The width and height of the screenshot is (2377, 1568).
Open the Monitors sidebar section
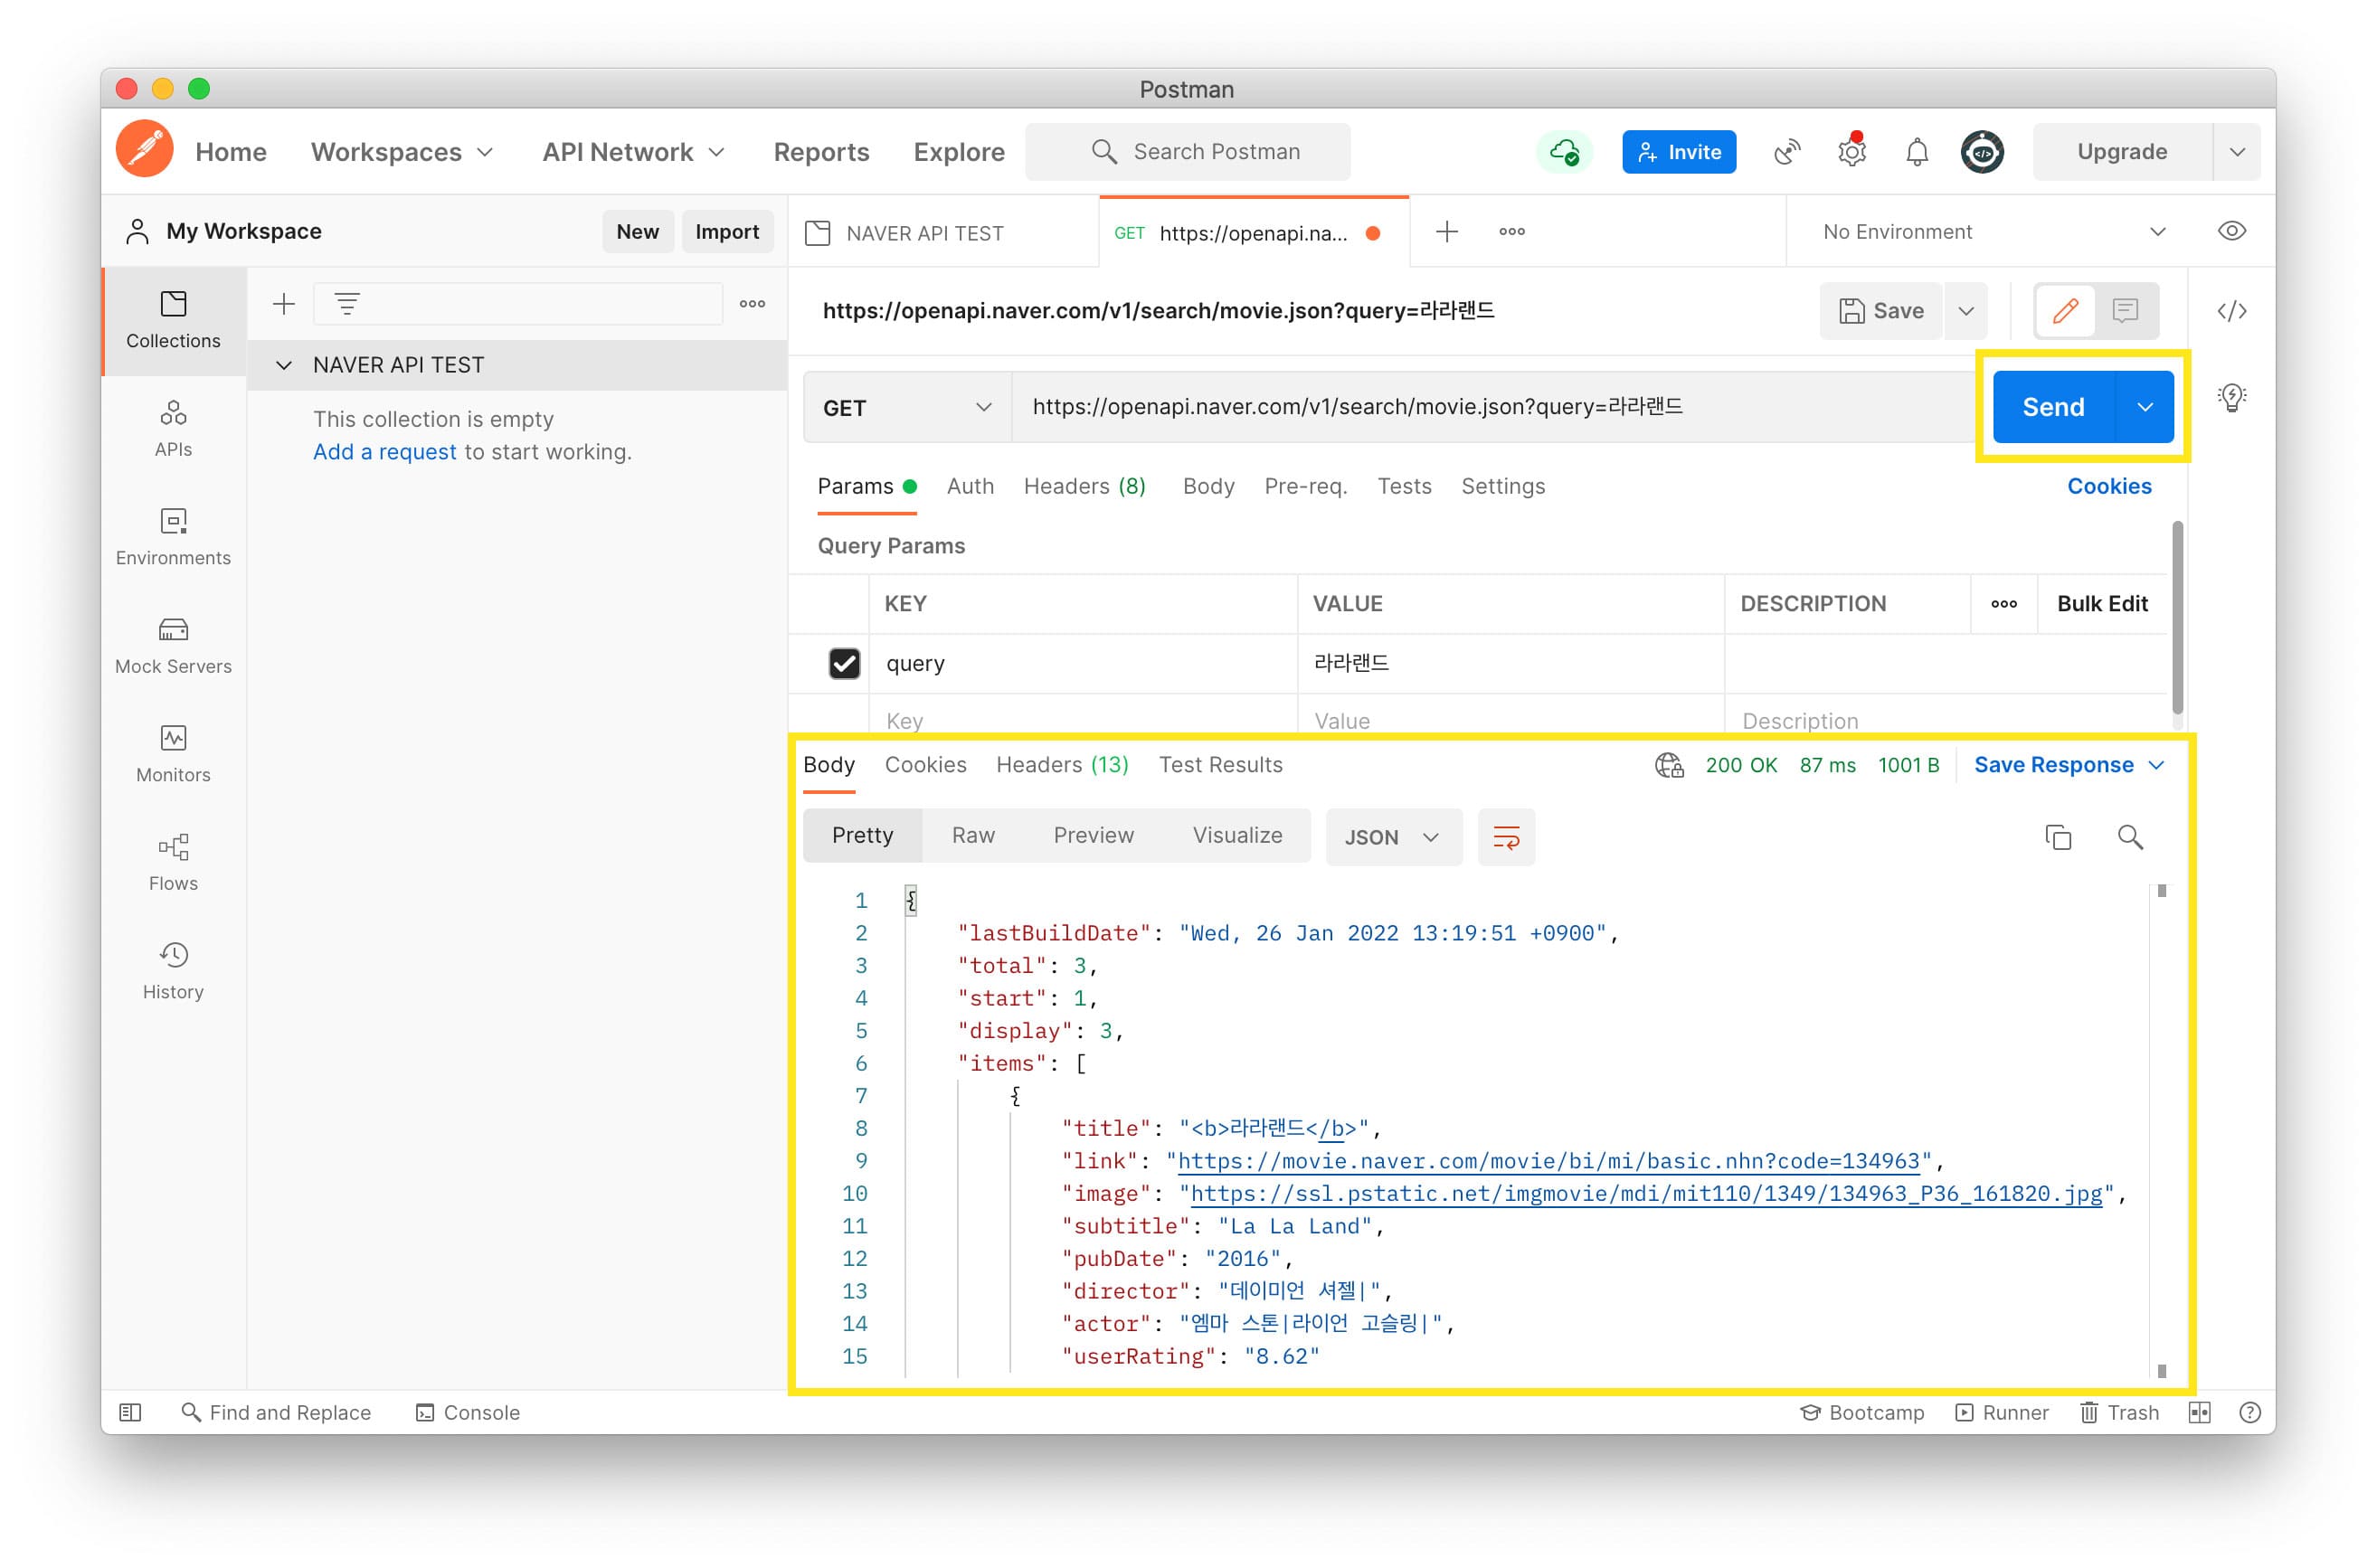click(x=173, y=753)
